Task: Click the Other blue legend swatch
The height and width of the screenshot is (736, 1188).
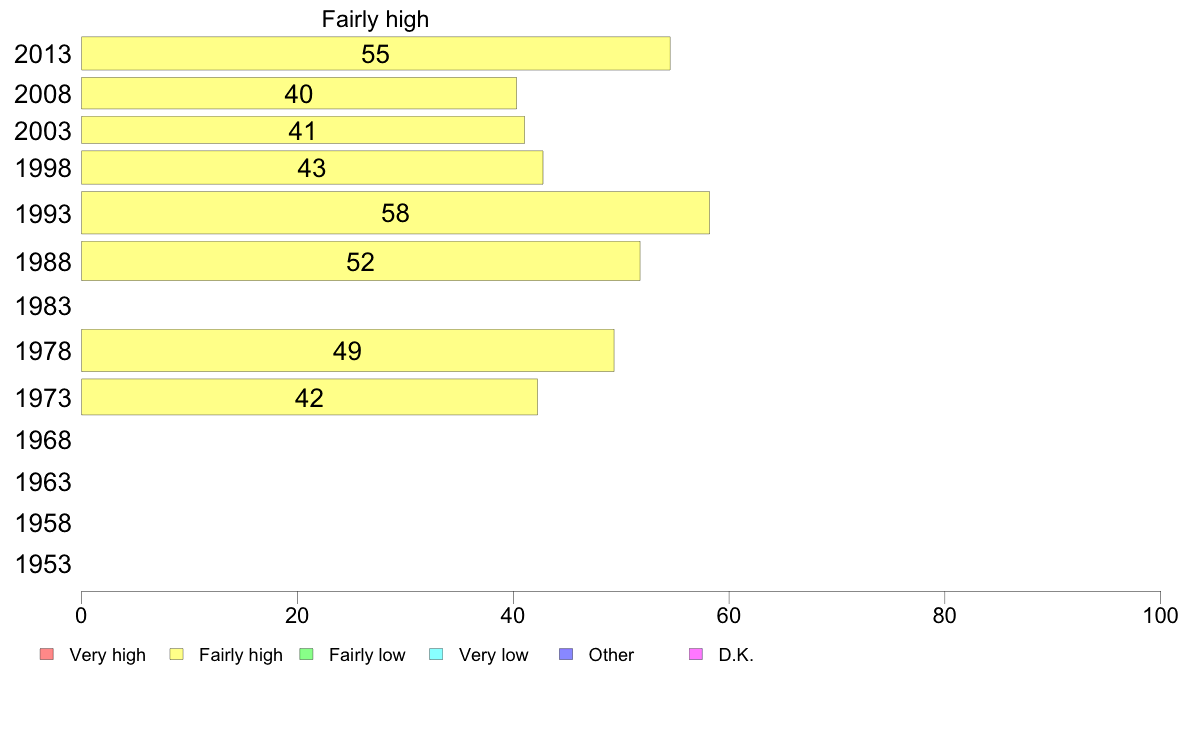Action: [x=566, y=654]
